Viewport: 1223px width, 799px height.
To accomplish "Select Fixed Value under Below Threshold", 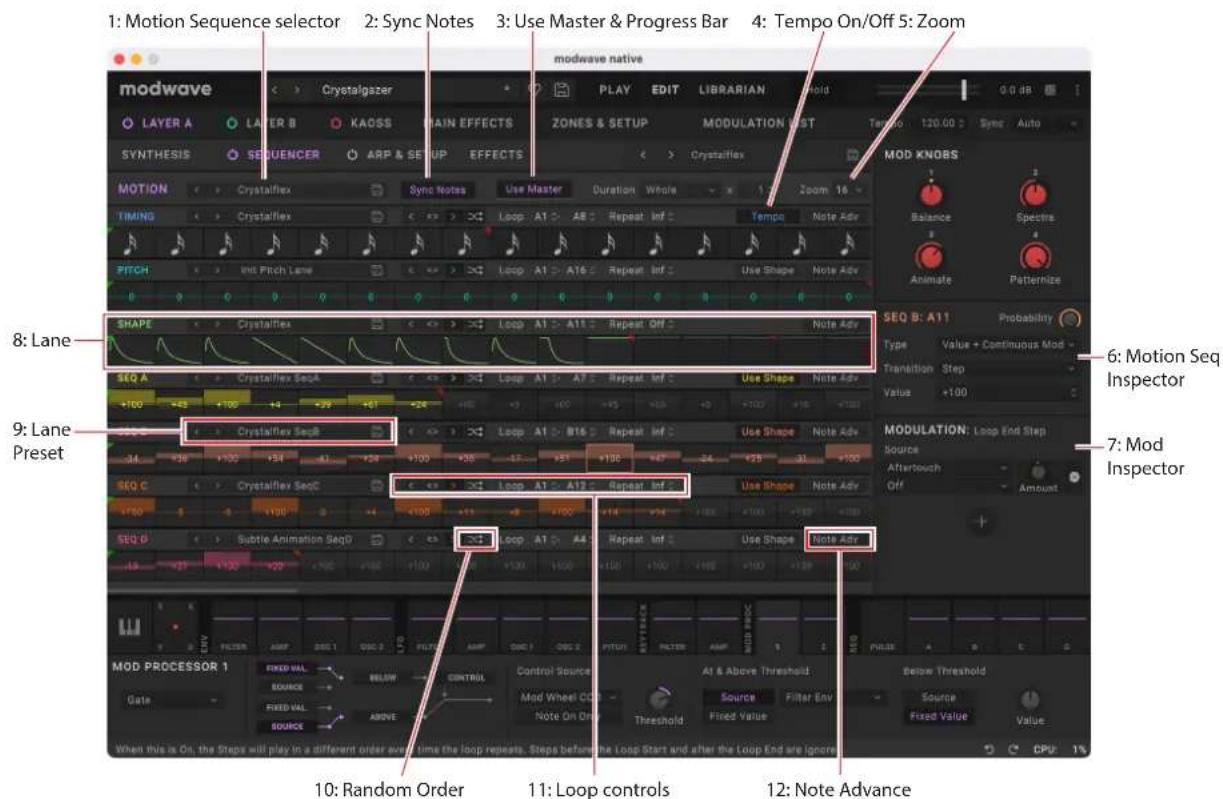I will pos(938,716).
